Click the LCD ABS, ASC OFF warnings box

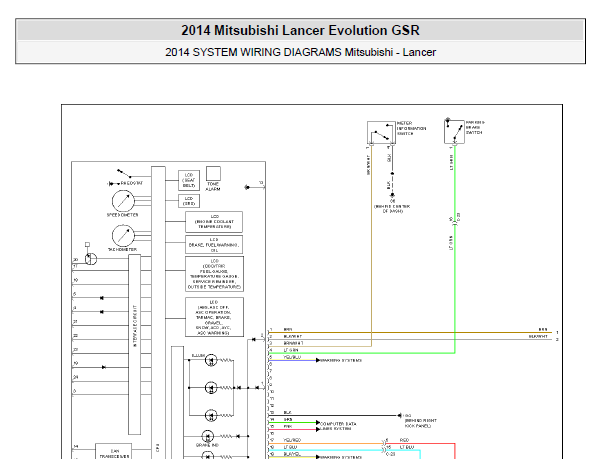click(x=214, y=317)
